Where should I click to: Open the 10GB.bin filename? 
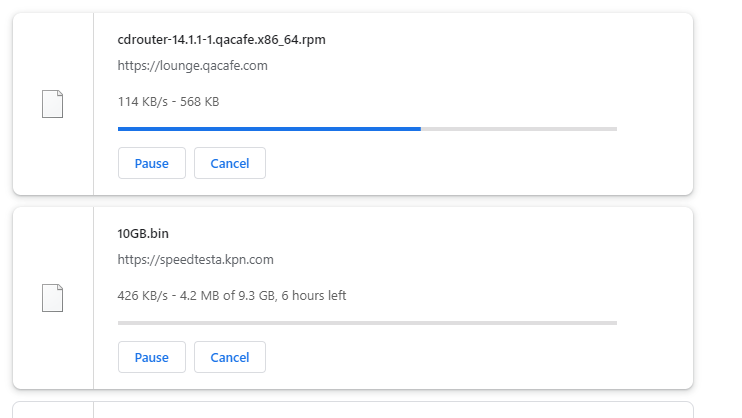tap(143, 234)
